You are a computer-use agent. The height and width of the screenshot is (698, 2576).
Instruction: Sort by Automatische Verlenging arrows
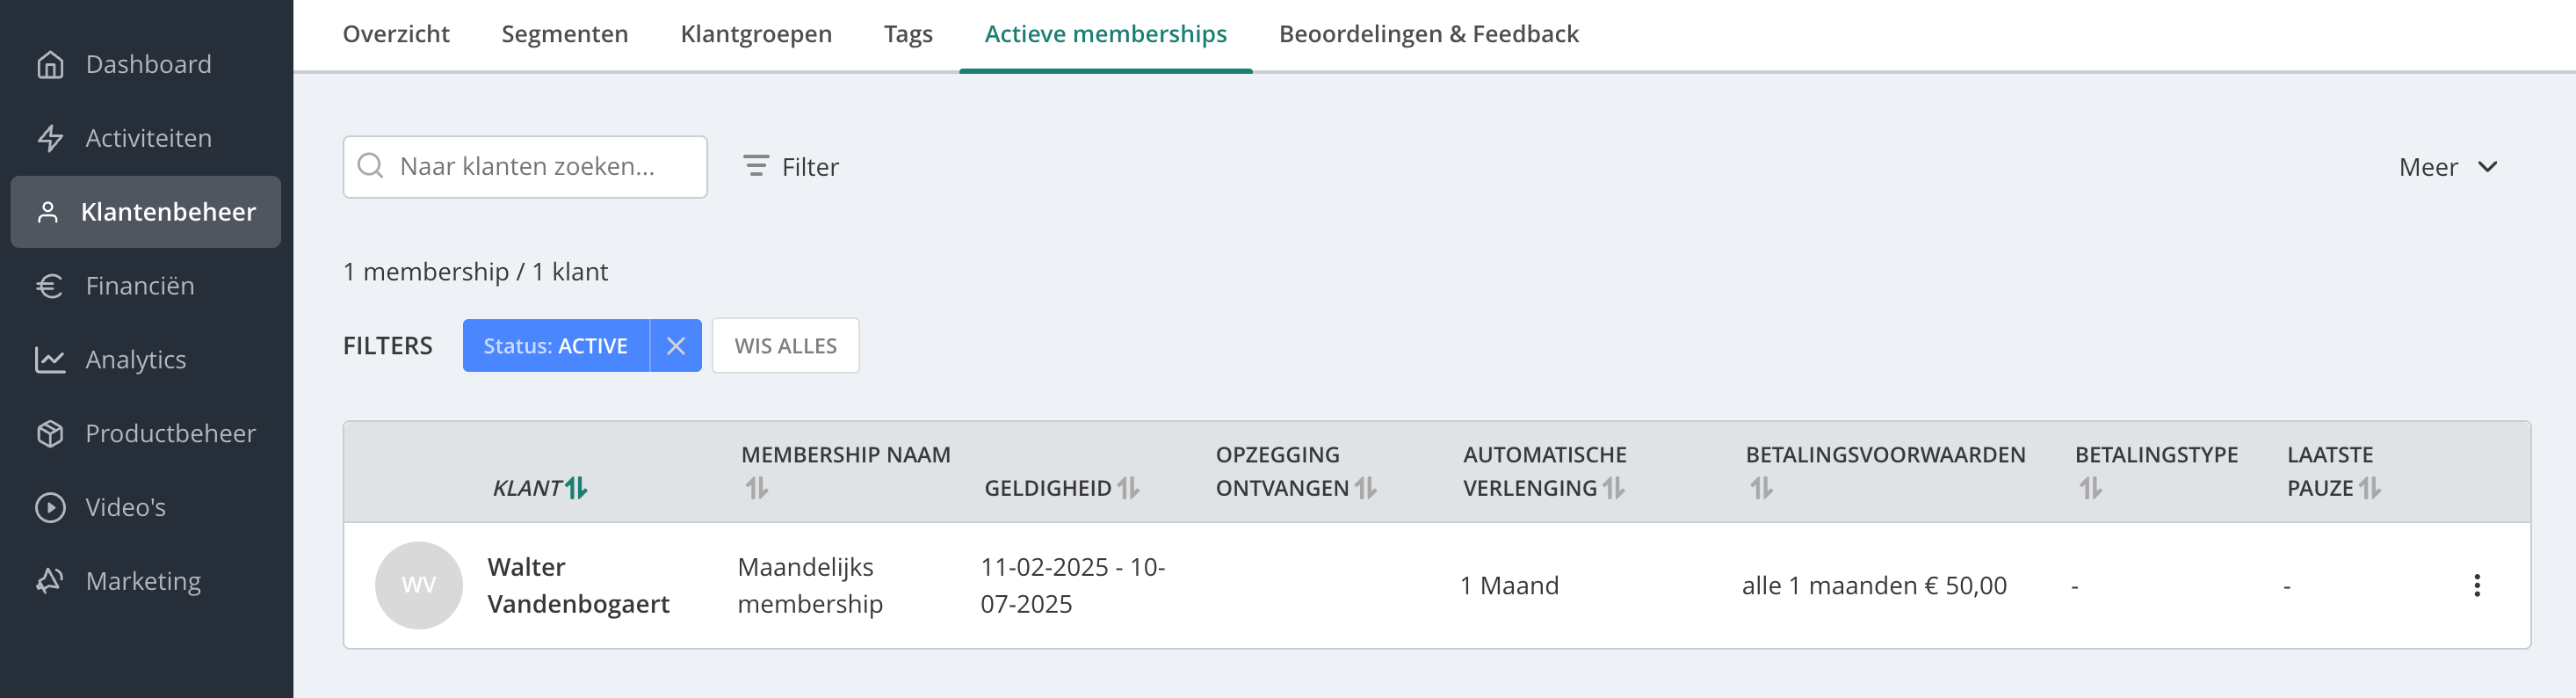point(1614,488)
